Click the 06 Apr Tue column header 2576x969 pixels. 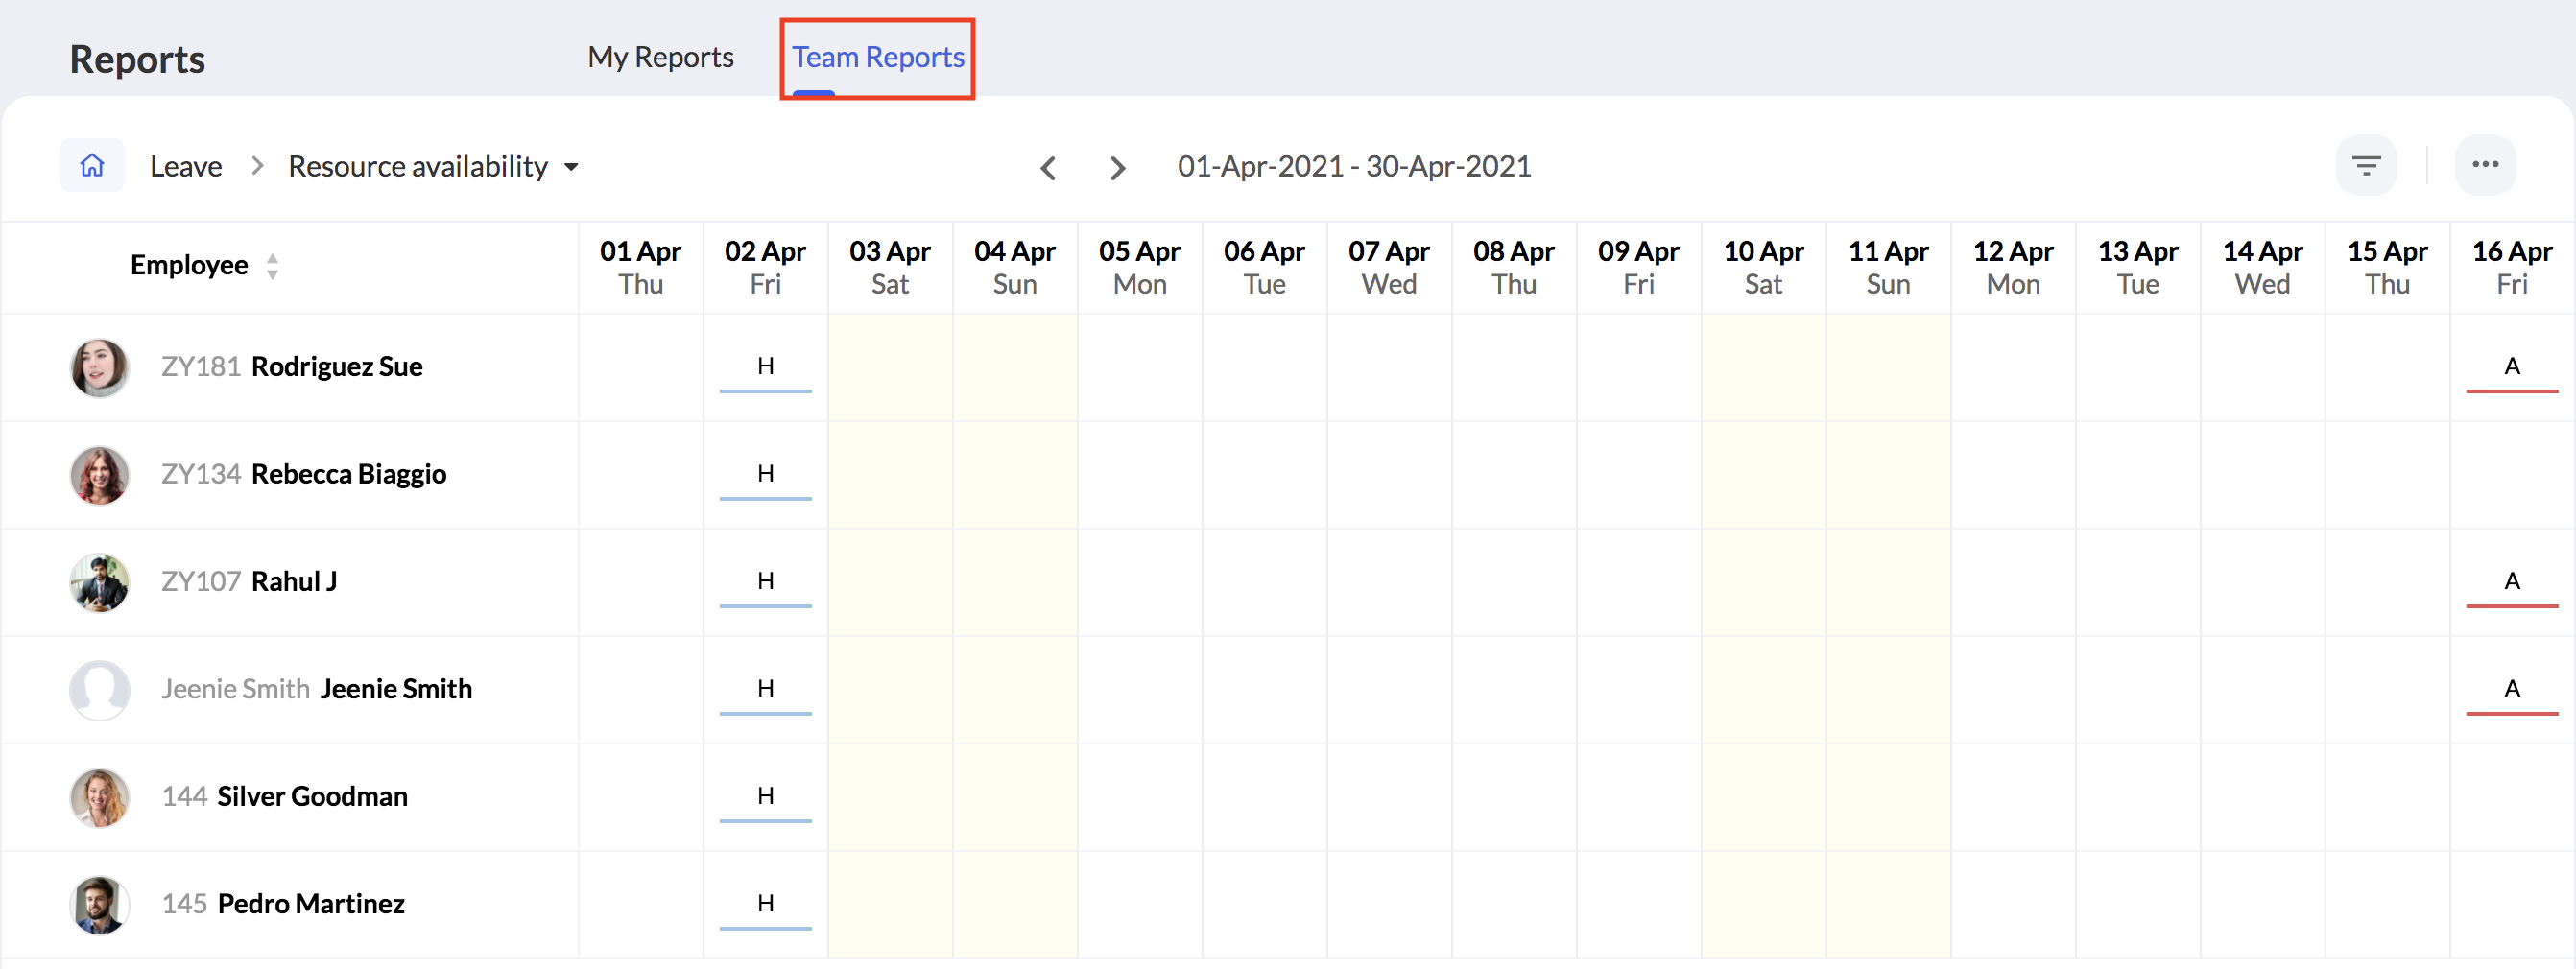coord(1264,267)
